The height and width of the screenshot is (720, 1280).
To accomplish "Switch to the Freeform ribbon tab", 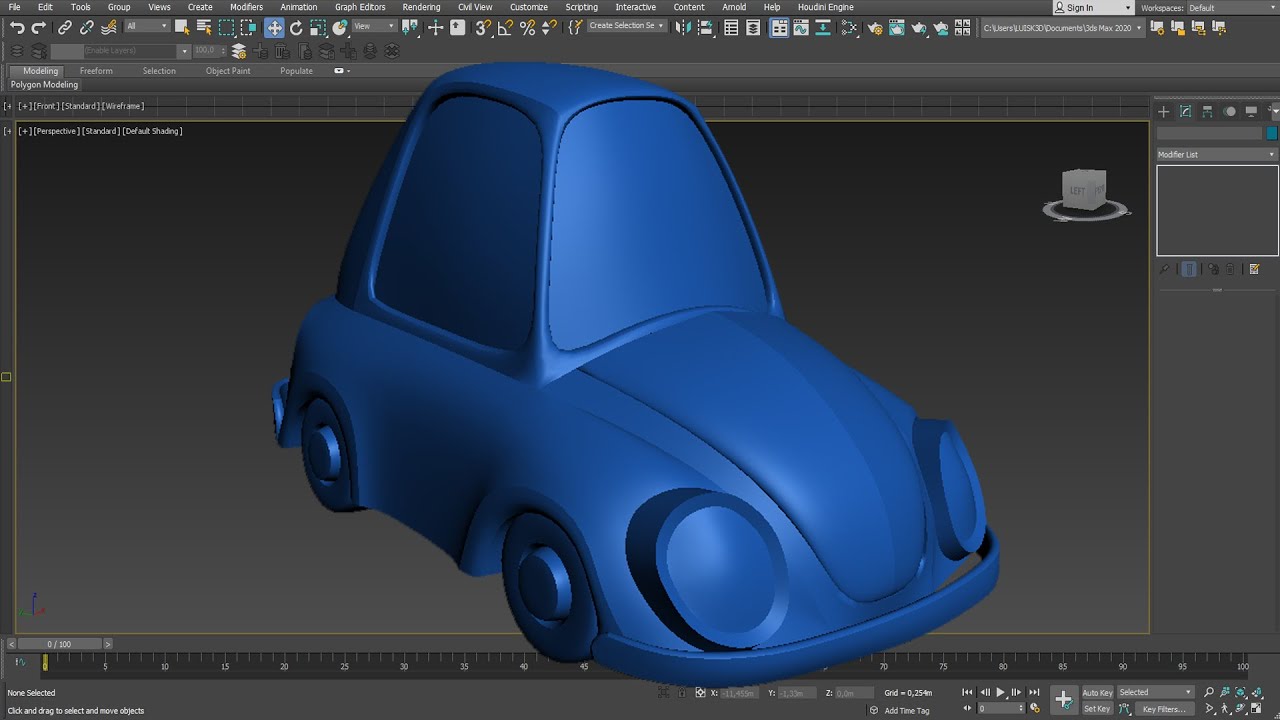I will [x=96, y=71].
